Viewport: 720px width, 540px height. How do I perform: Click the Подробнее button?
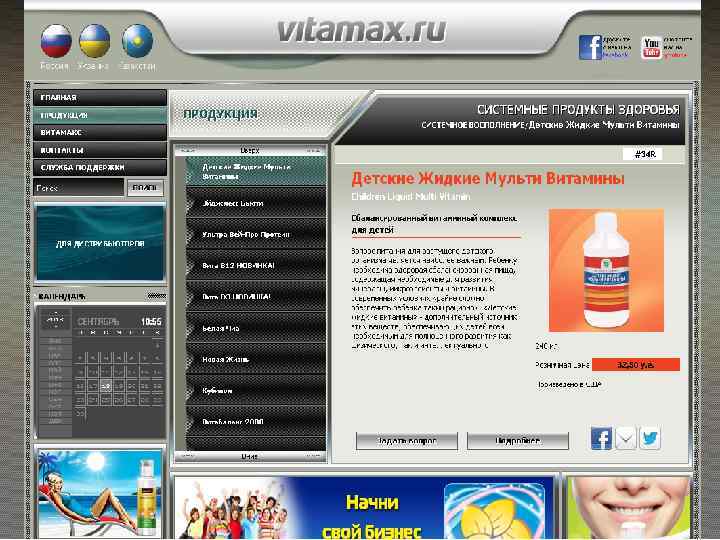[518, 441]
